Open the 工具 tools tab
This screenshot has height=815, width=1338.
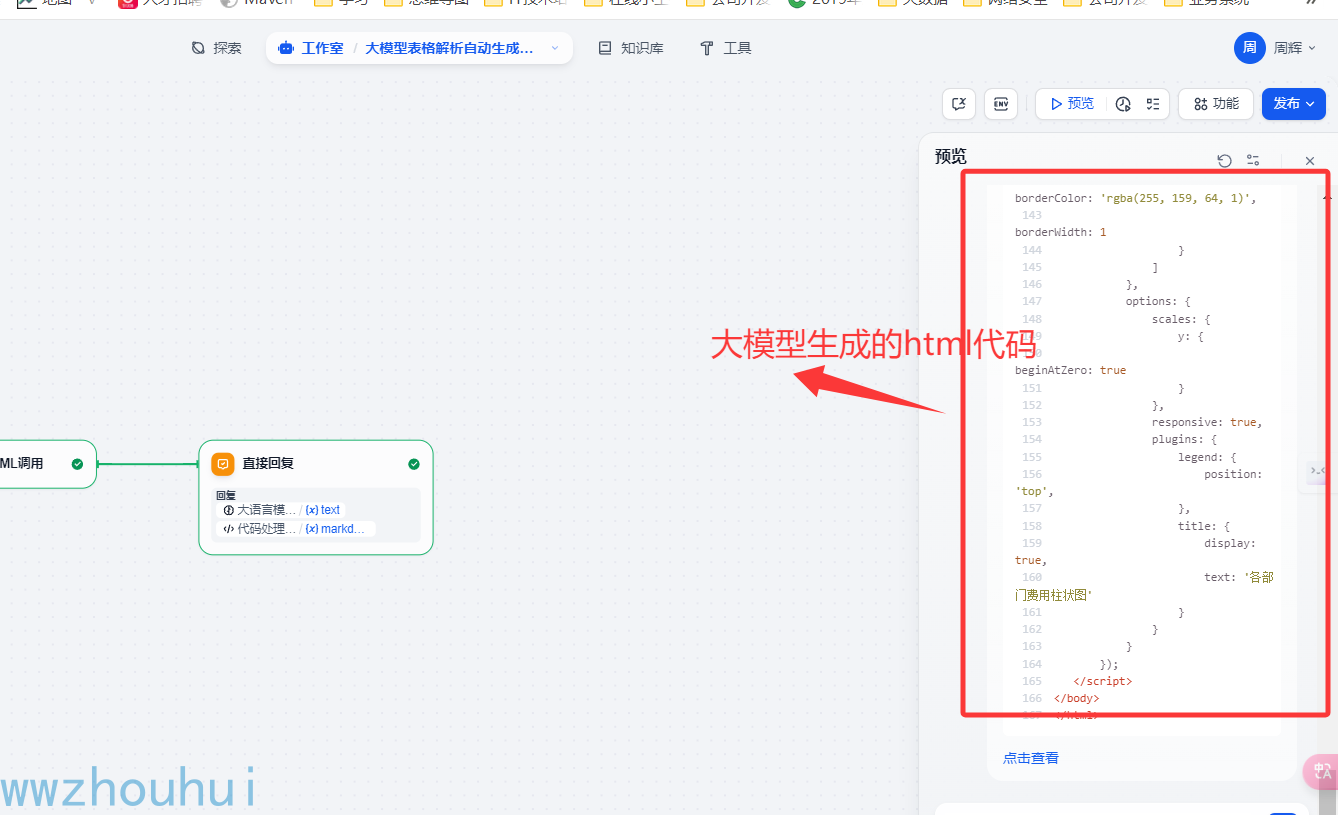pos(726,48)
